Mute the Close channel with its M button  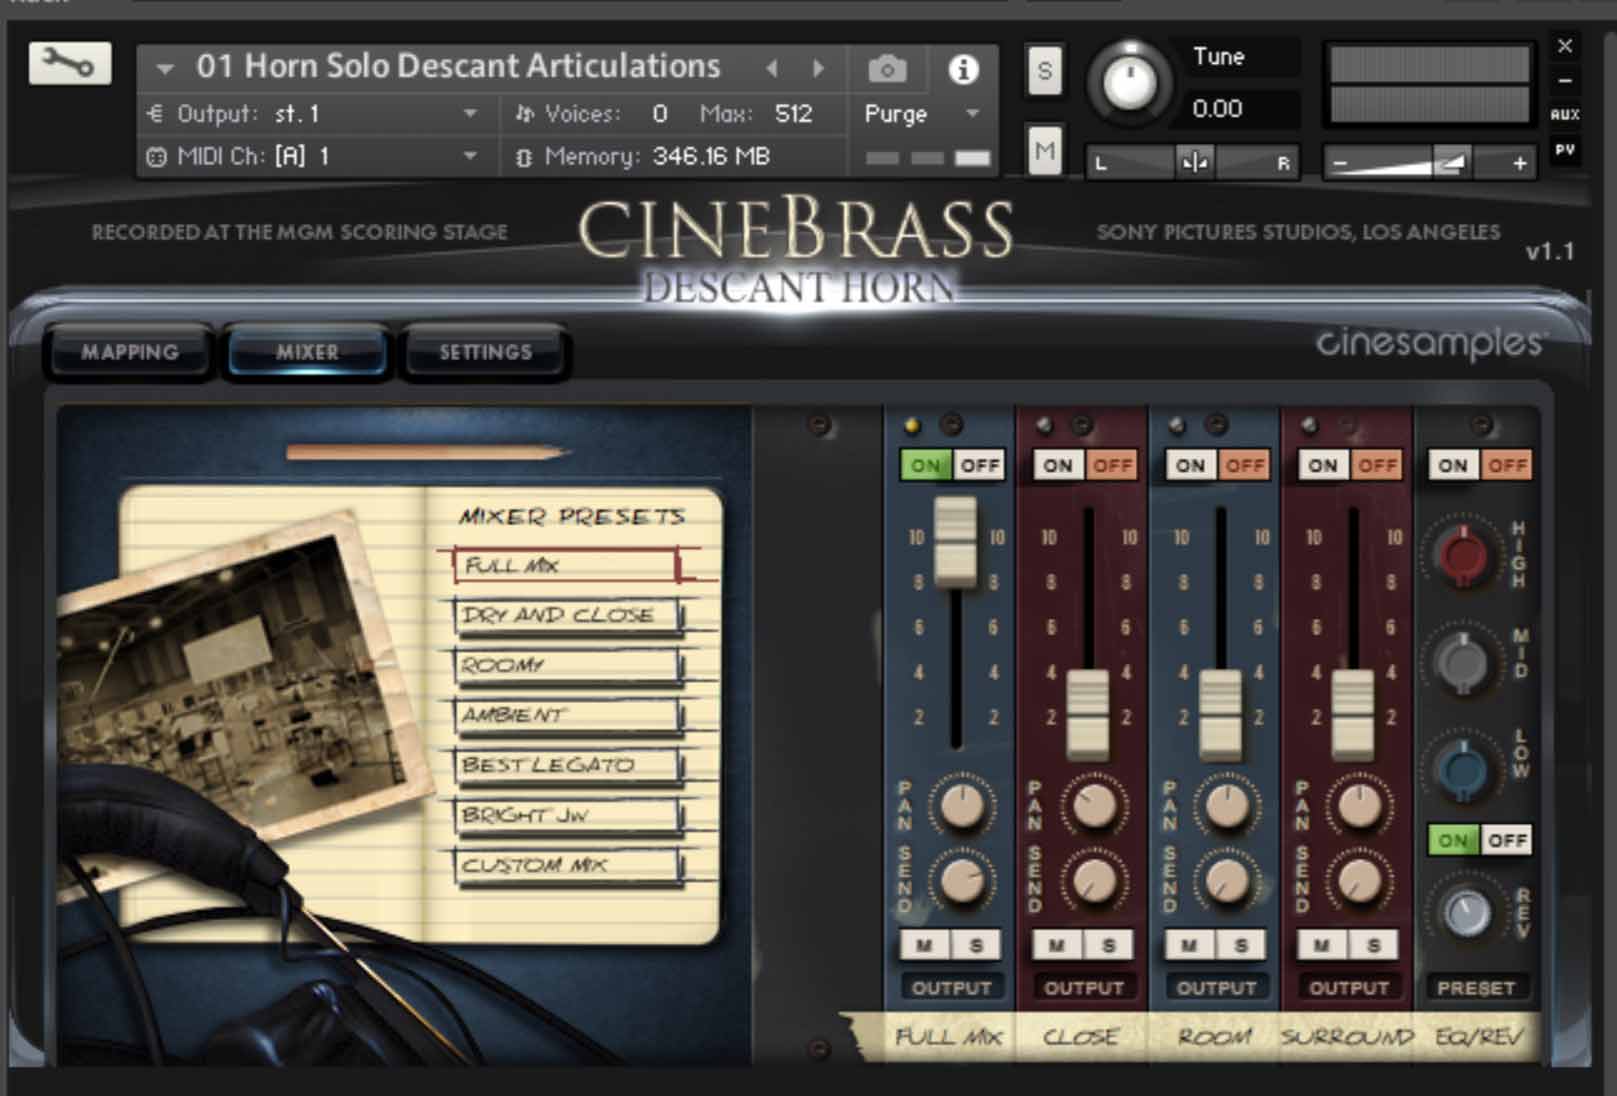[1055, 944]
